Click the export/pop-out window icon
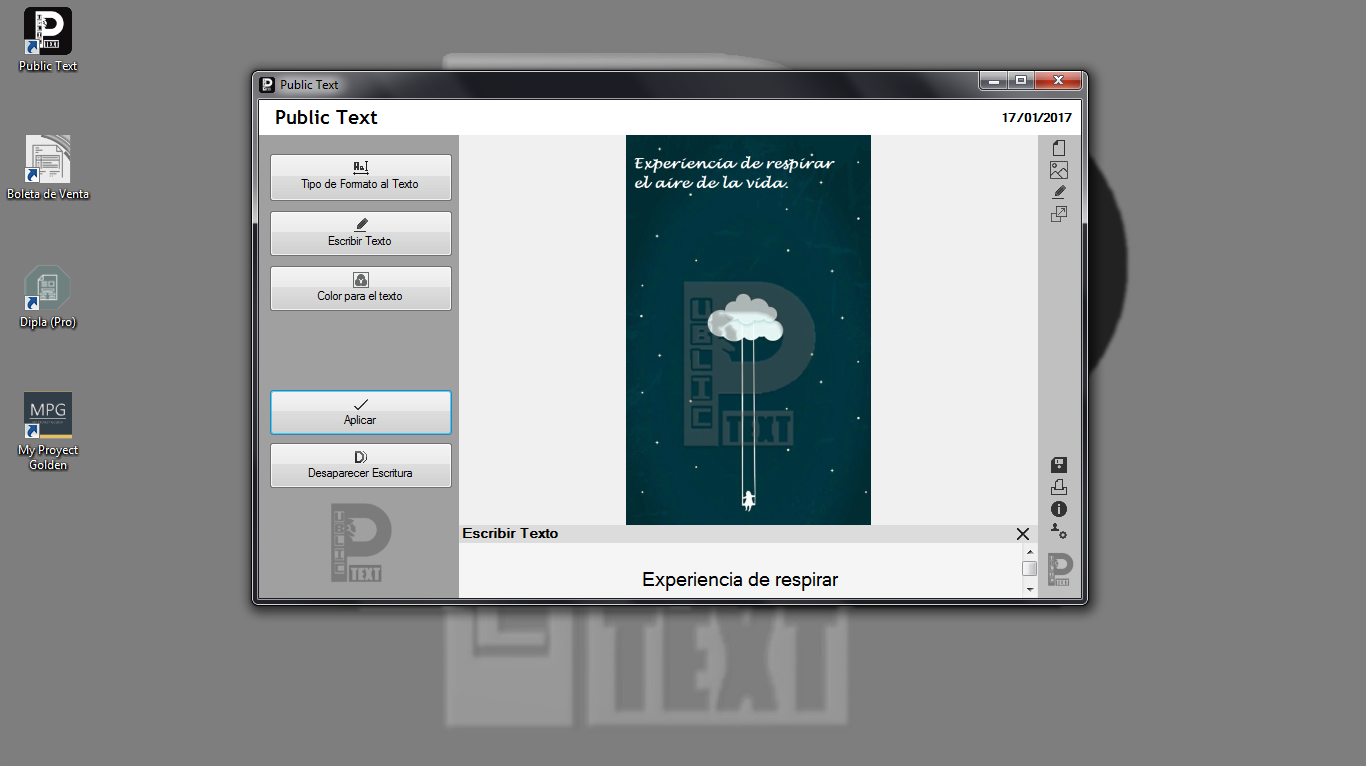 click(x=1058, y=214)
